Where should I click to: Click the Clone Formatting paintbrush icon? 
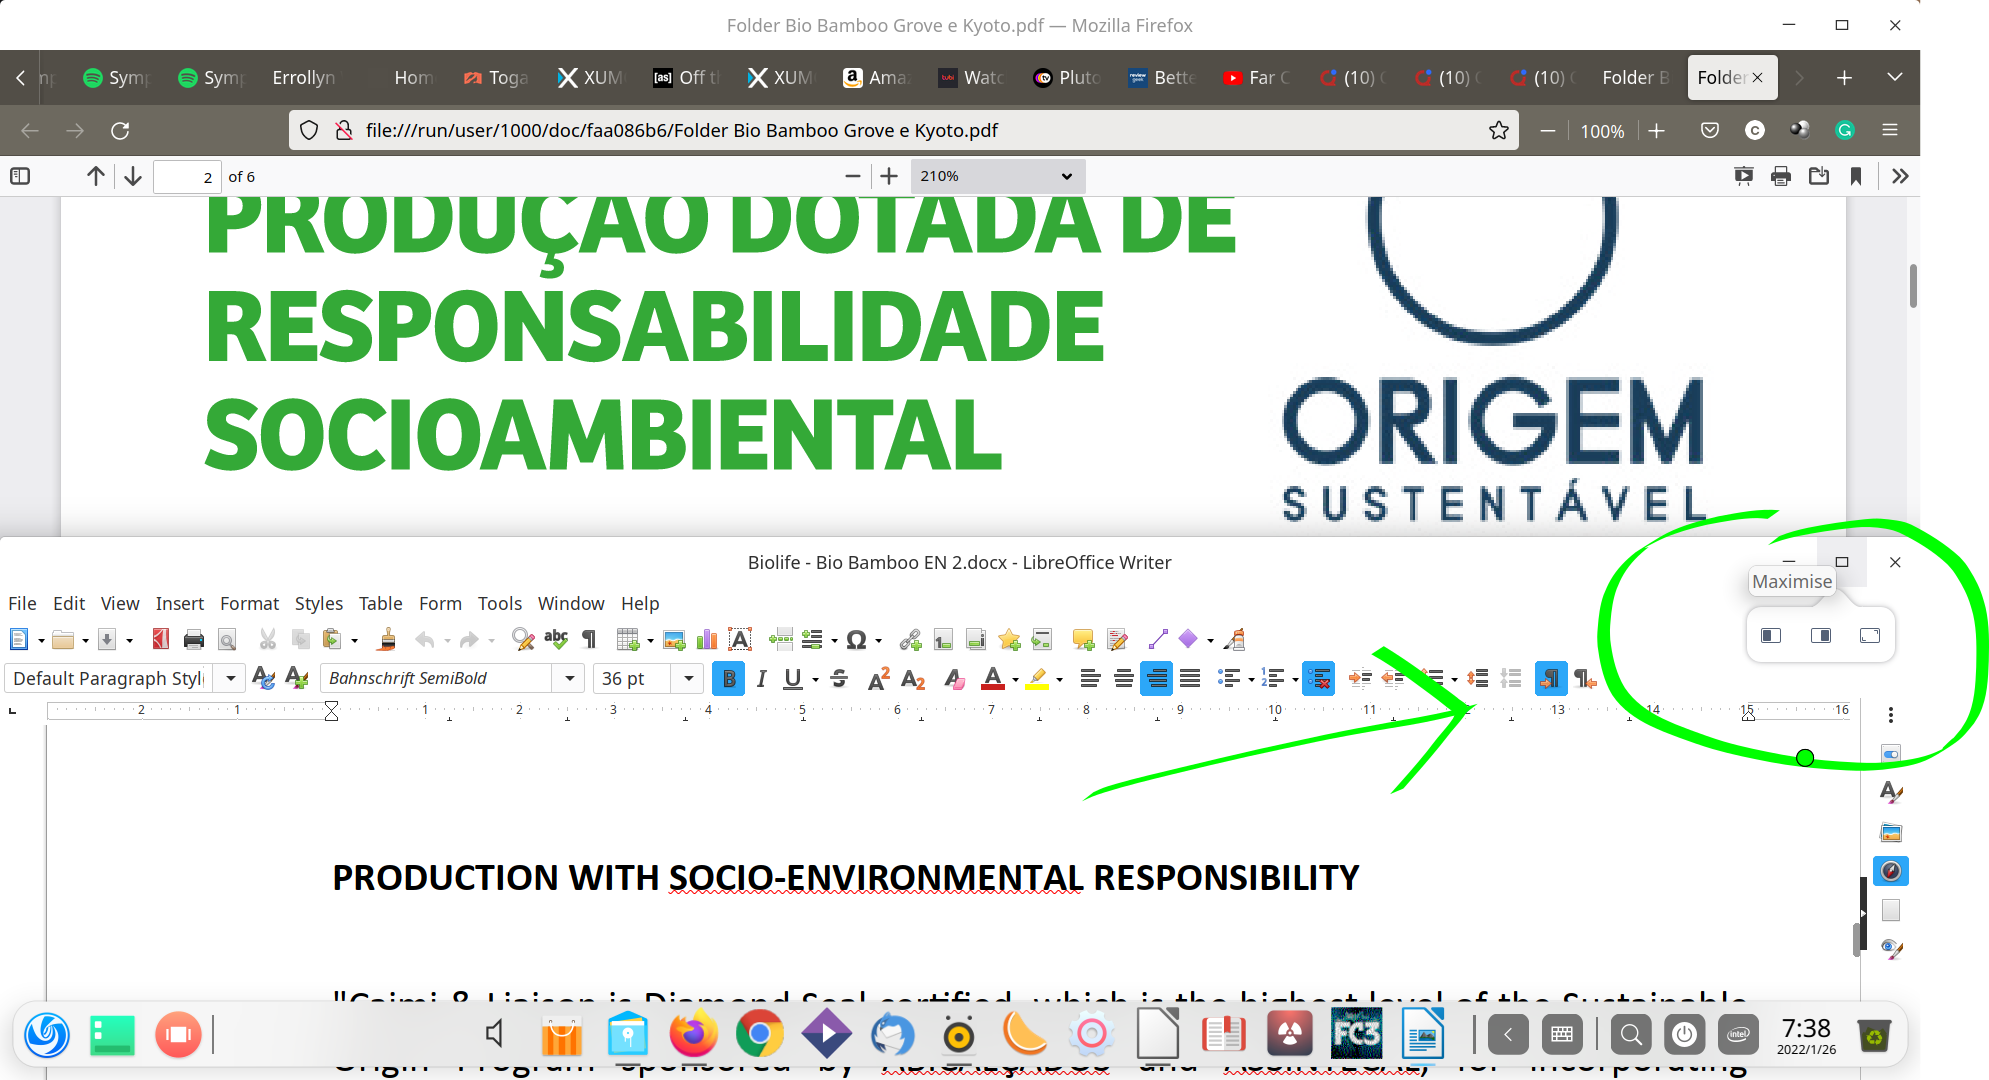(x=387, y=640)
